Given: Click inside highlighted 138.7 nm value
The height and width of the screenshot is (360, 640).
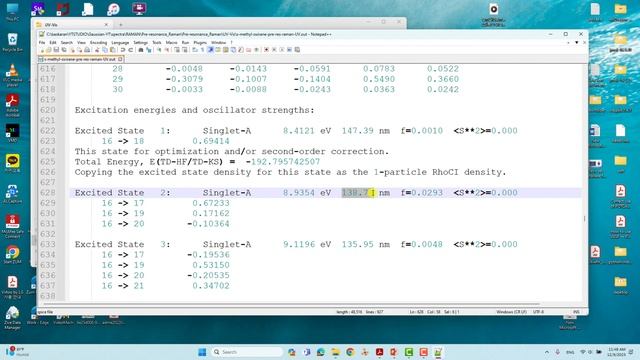Looking at the screenshot, I should pos(358,193).
